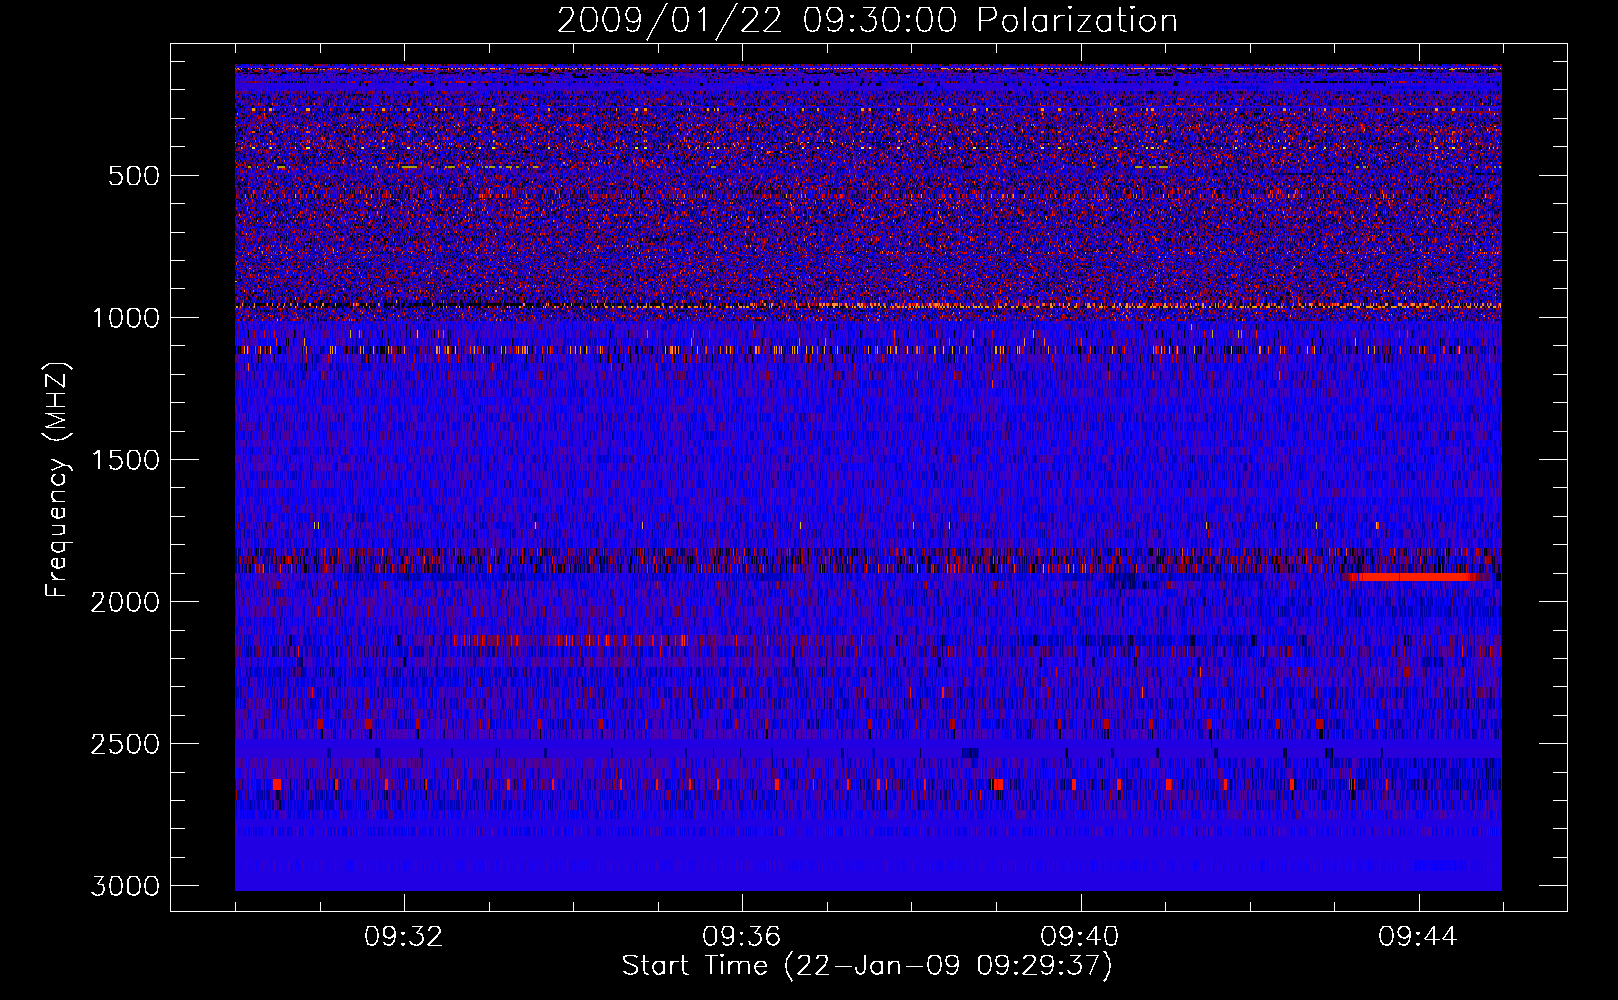Click the 1000 frequency tick label

click(125, 318)
